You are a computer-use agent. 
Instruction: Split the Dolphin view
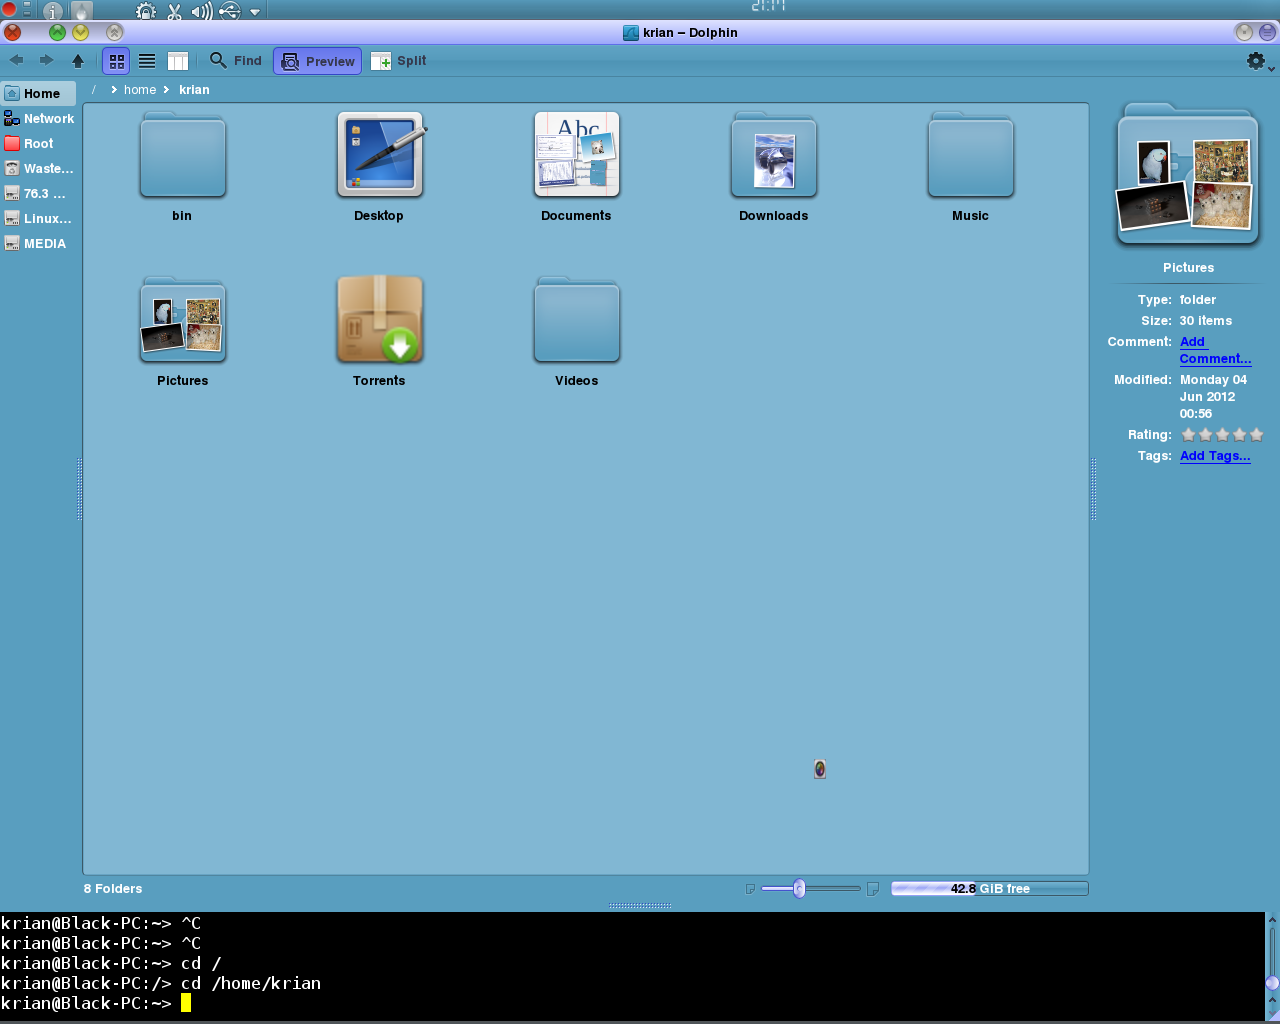coord(399,61)
